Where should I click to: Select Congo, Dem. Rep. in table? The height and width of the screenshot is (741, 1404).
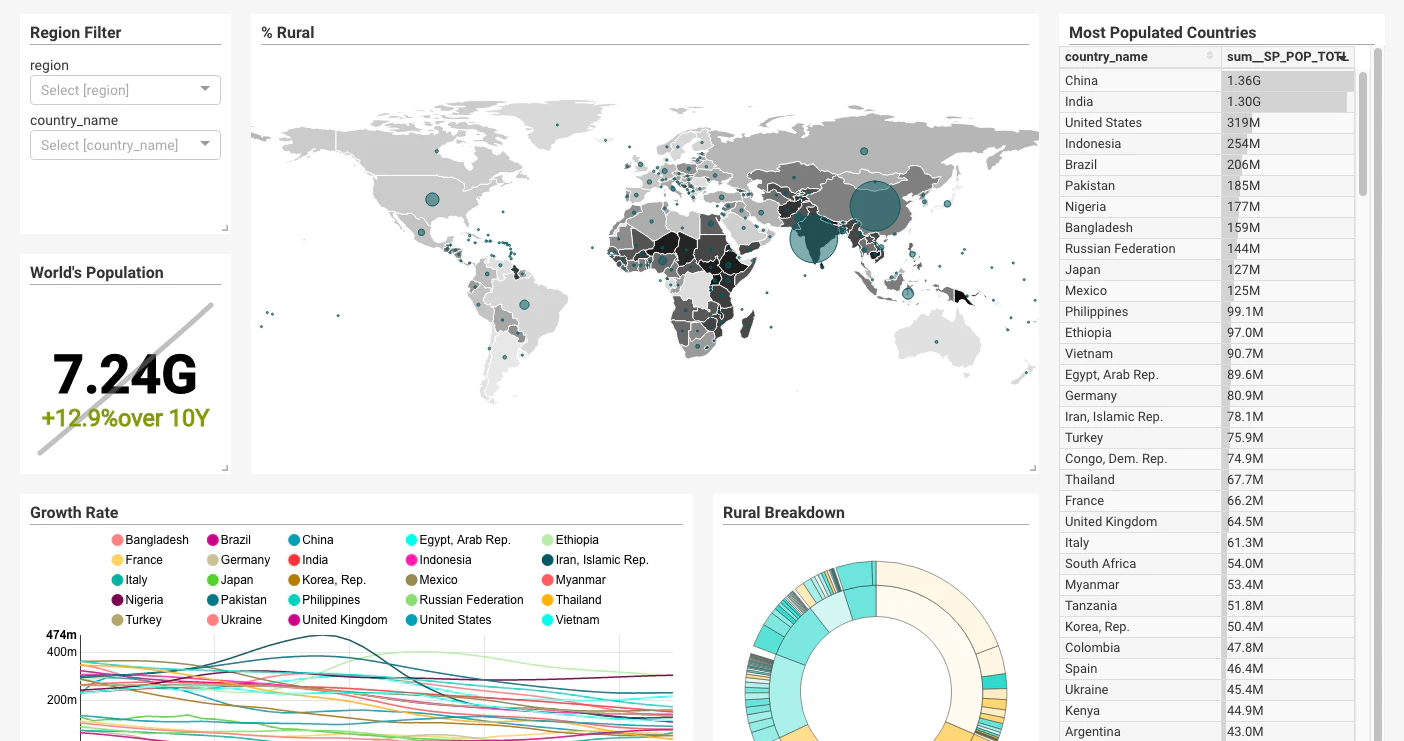point(1207,458)
